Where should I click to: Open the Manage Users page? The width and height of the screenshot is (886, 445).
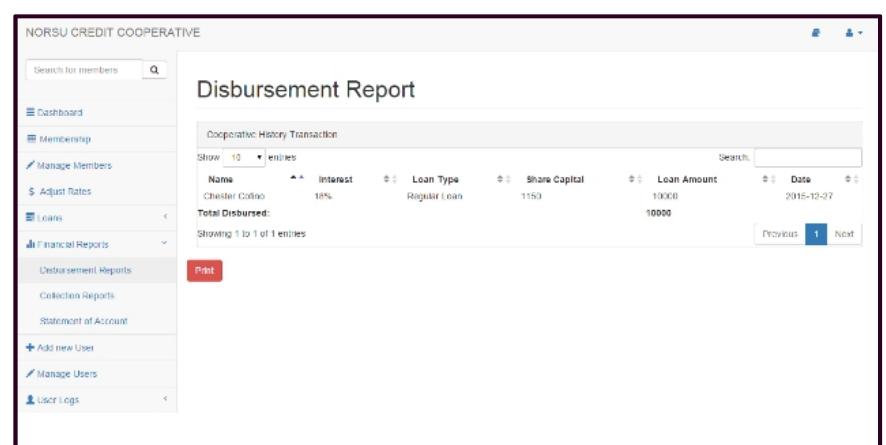tap(97, 373)
